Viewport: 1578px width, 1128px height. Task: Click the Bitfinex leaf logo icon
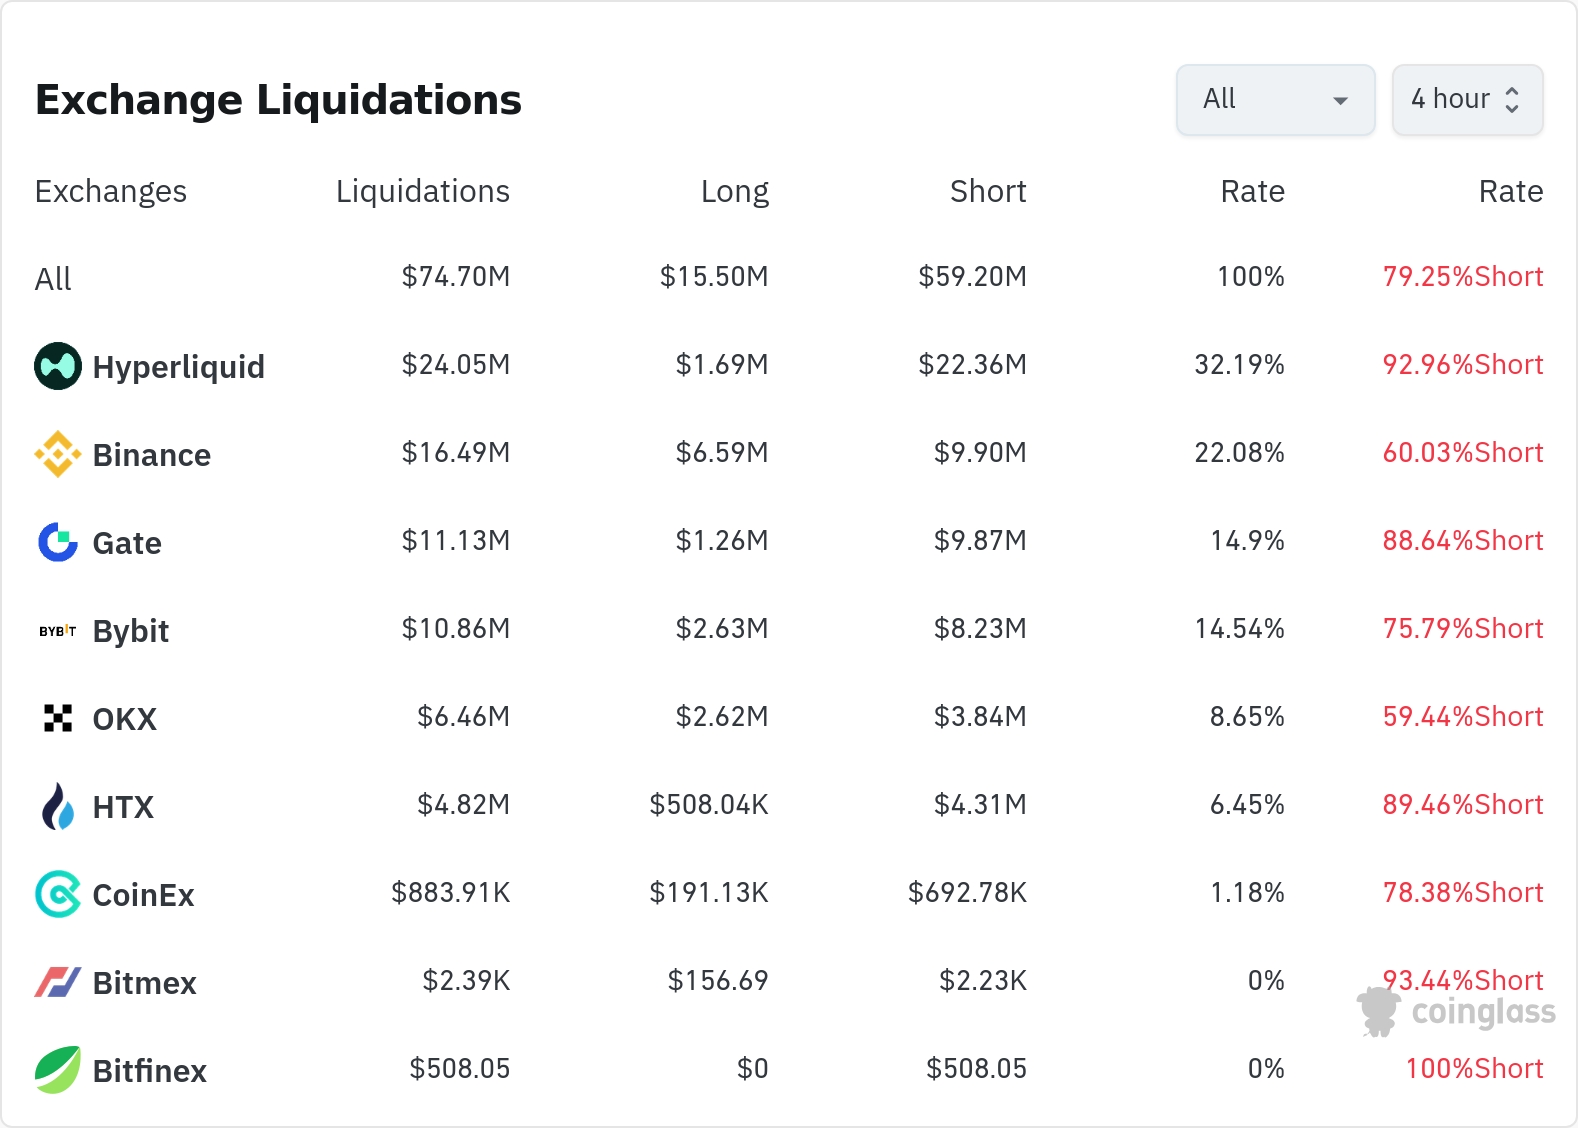(58, 1070)
